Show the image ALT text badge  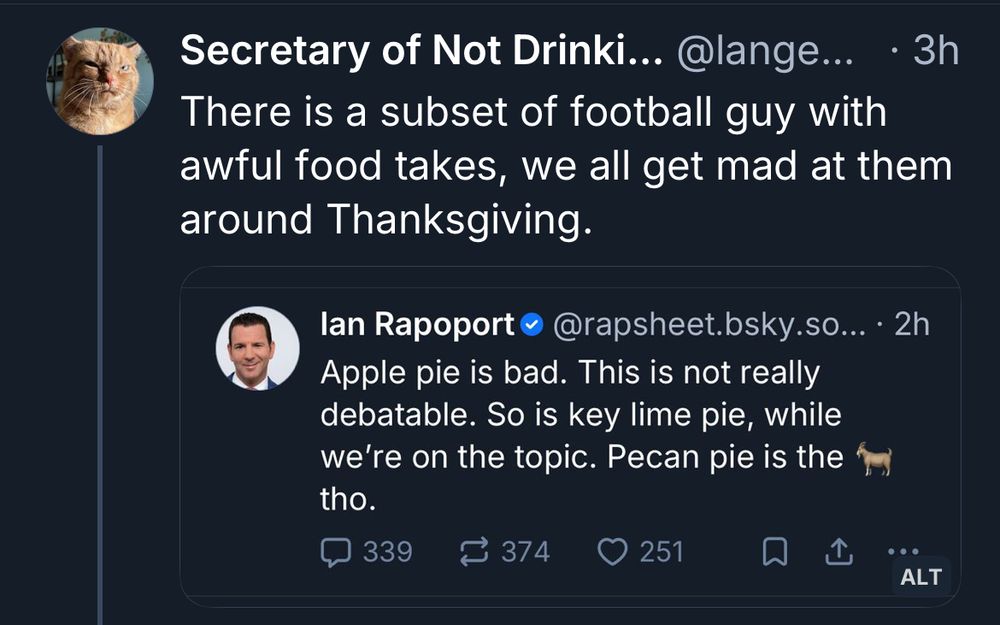pyautogui.click(x=921, y=577)
